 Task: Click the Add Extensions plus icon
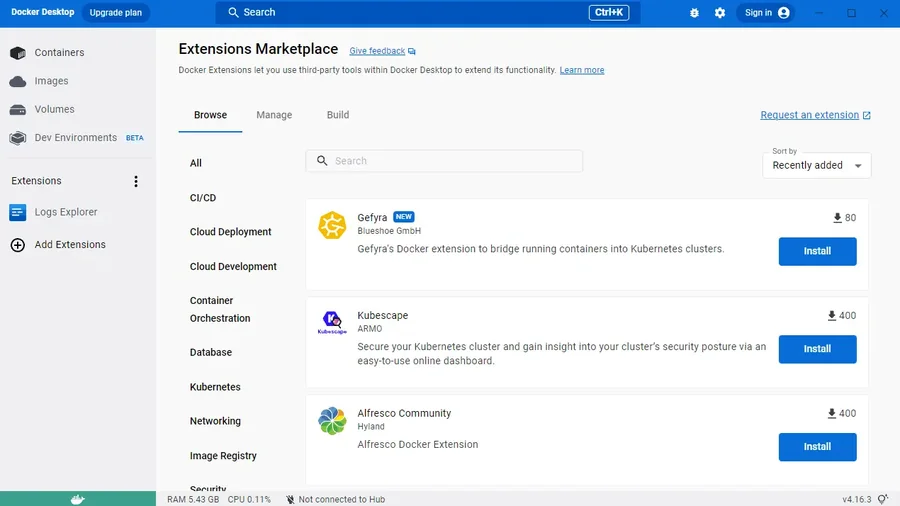pos(18,245)
